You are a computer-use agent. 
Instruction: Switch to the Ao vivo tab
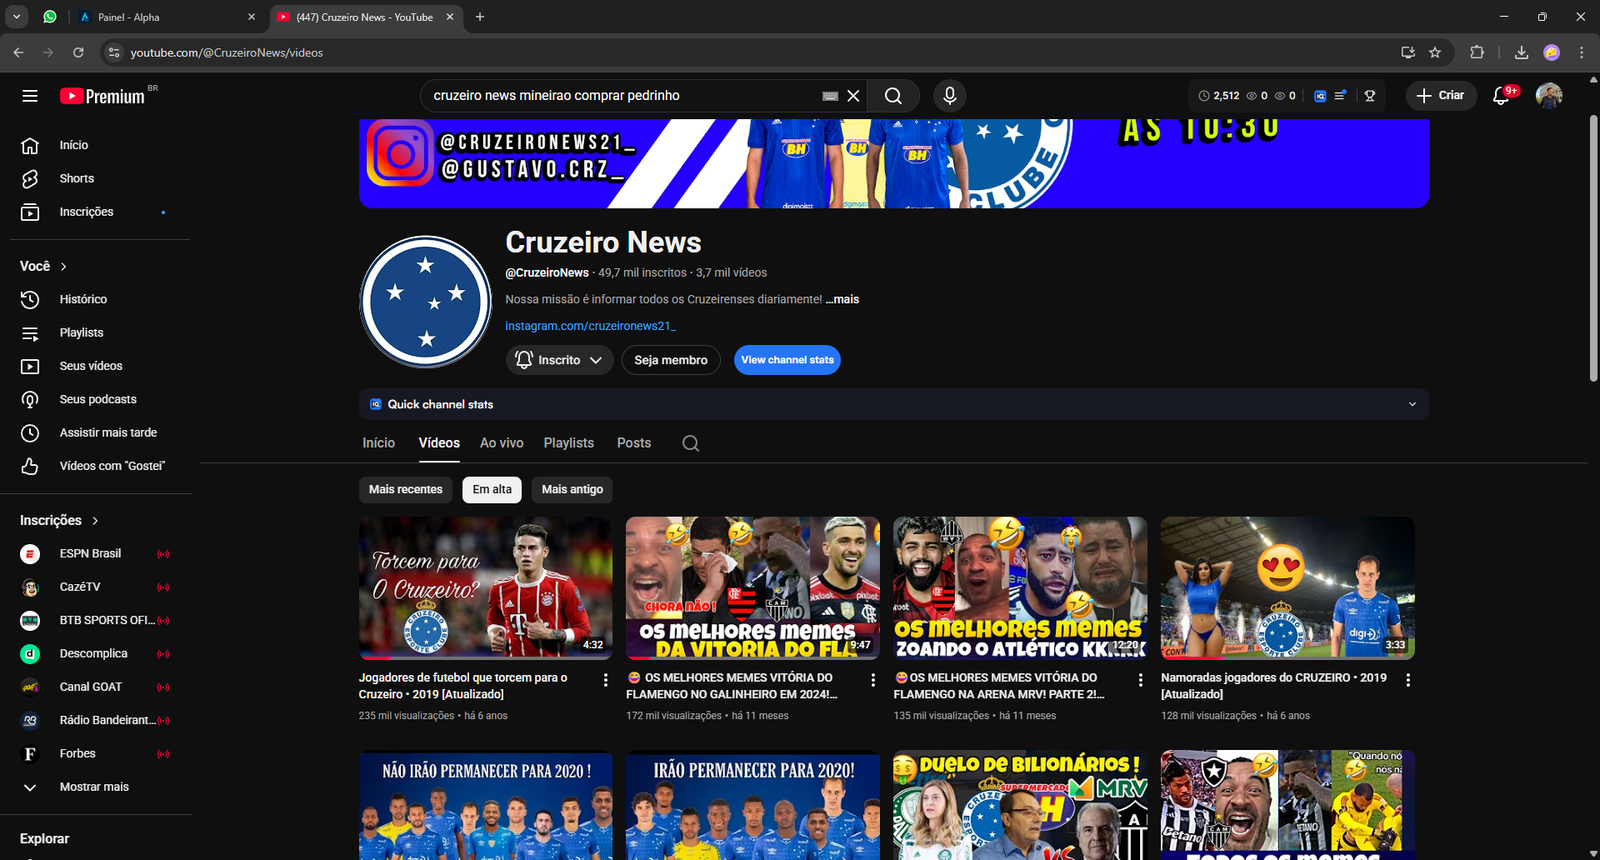click(502, 443)
